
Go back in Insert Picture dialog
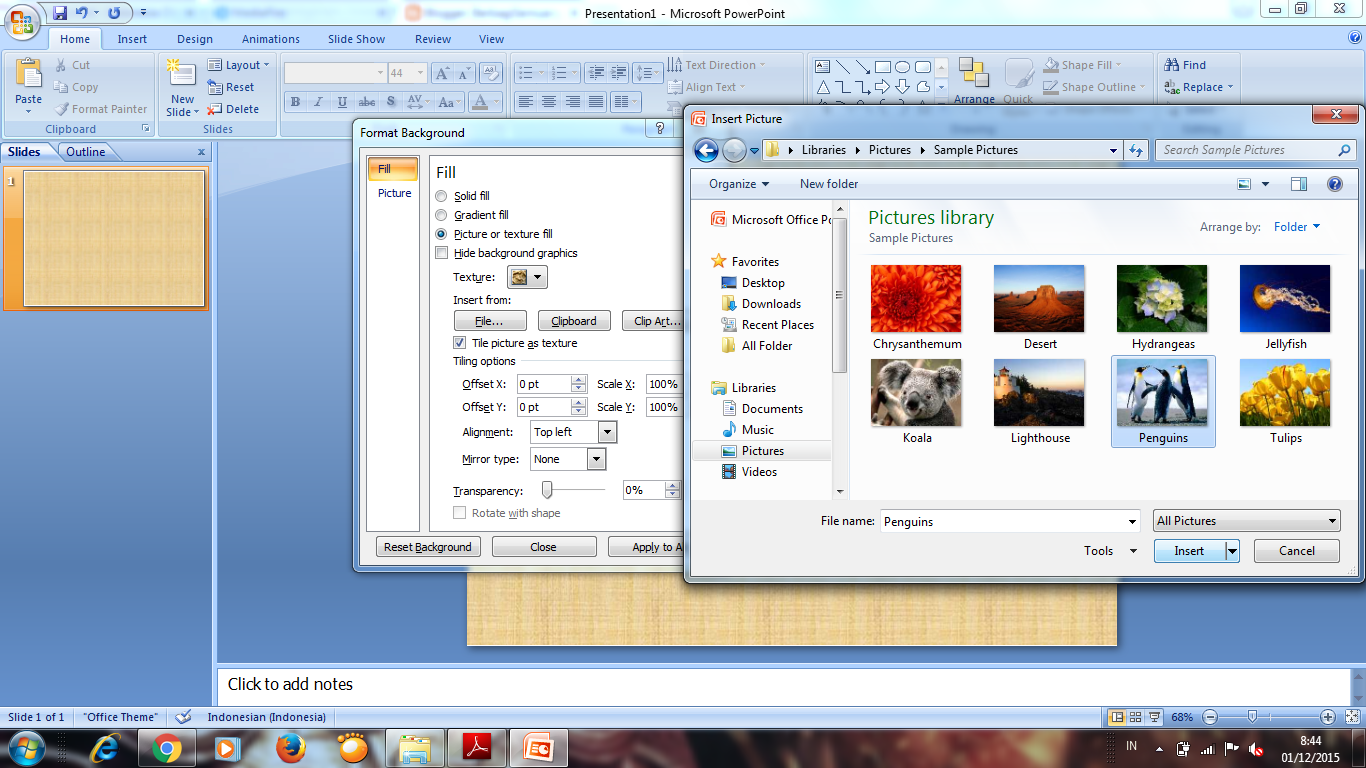(706, 150)
